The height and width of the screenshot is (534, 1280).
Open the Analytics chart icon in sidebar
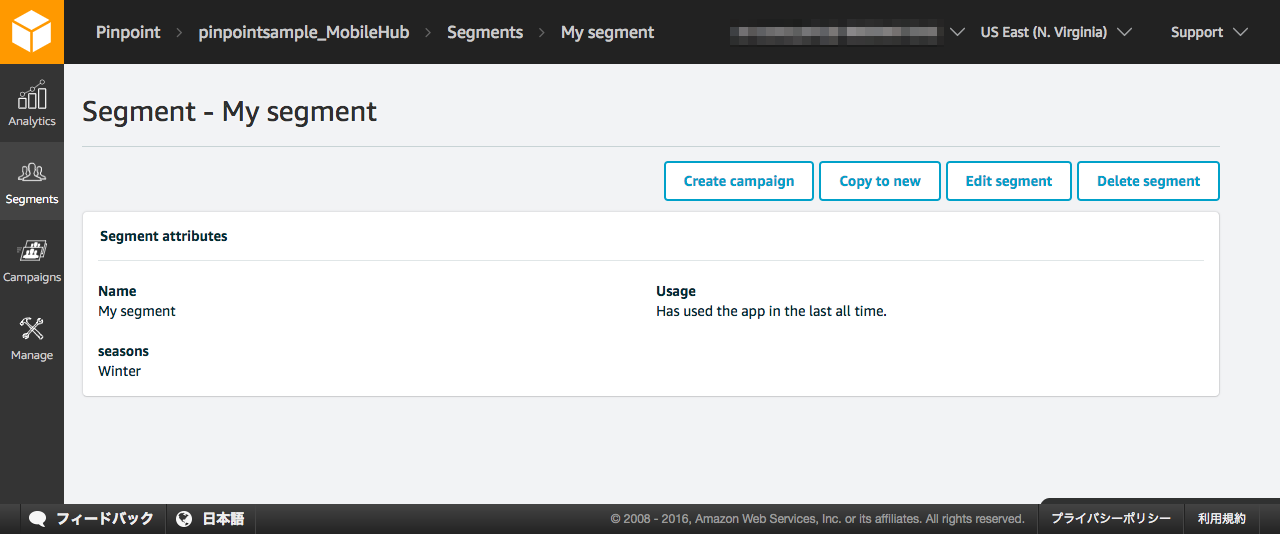(x=32, y=97)
